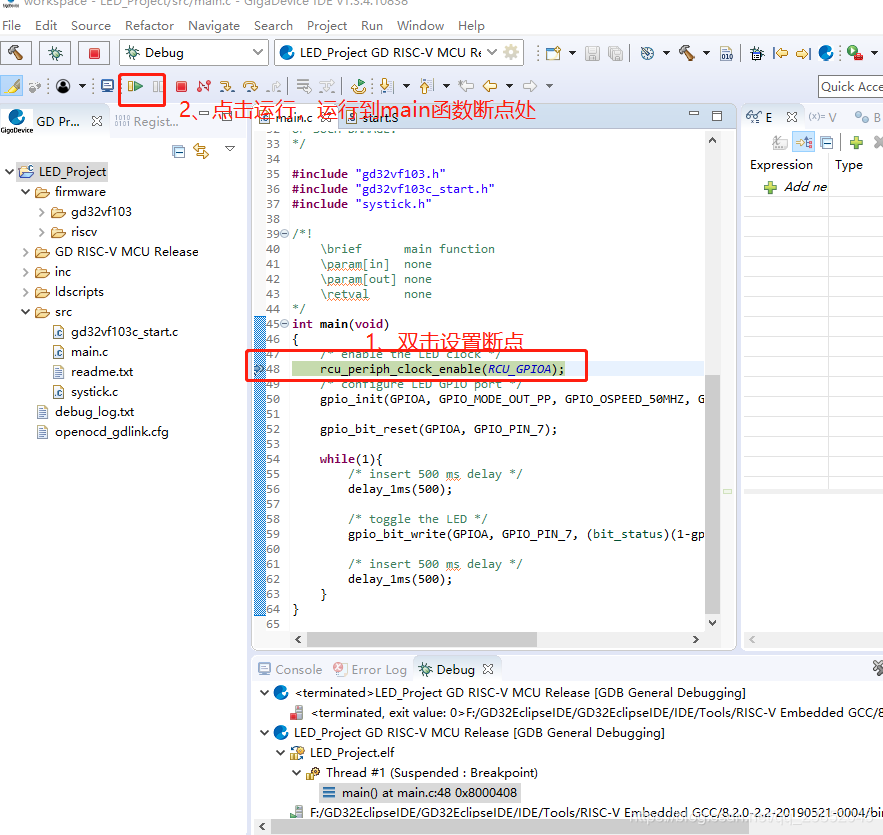Click the Step Over icon
Image resolution: width=883 pixels, height=835 pixels.
tap(251, 86)
